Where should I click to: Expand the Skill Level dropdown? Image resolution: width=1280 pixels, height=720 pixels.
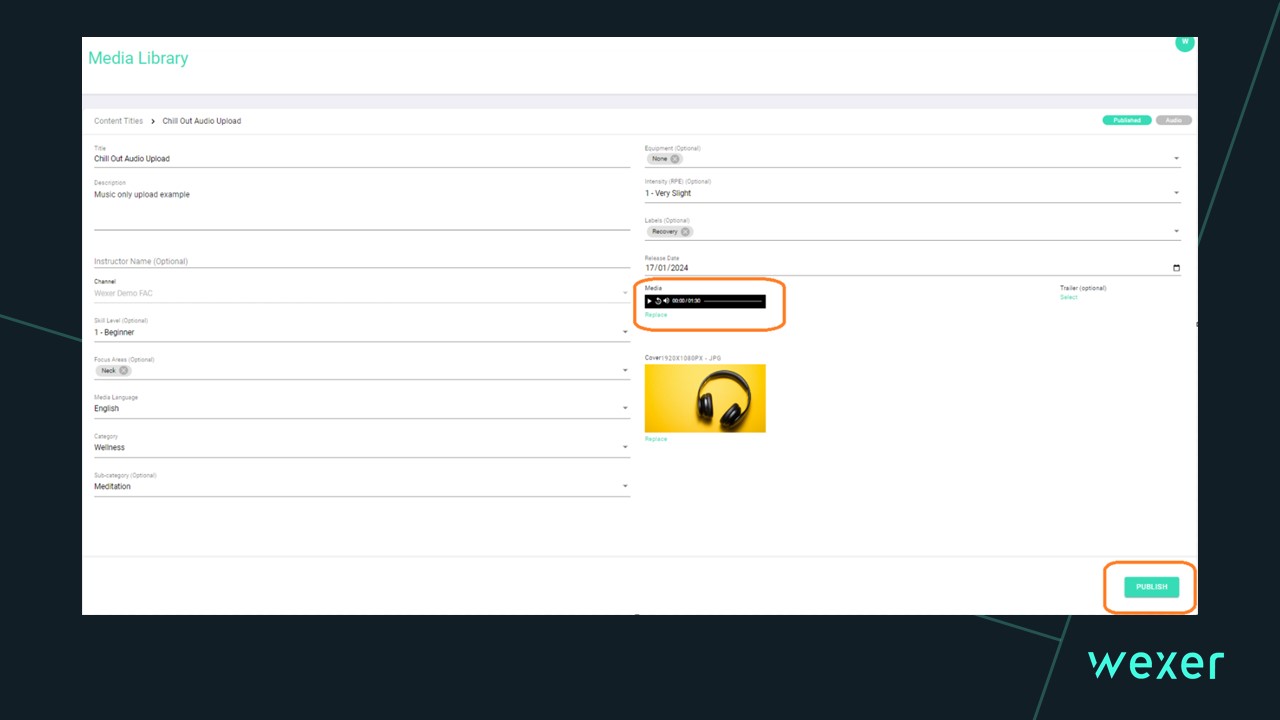[x=625, y=332]
